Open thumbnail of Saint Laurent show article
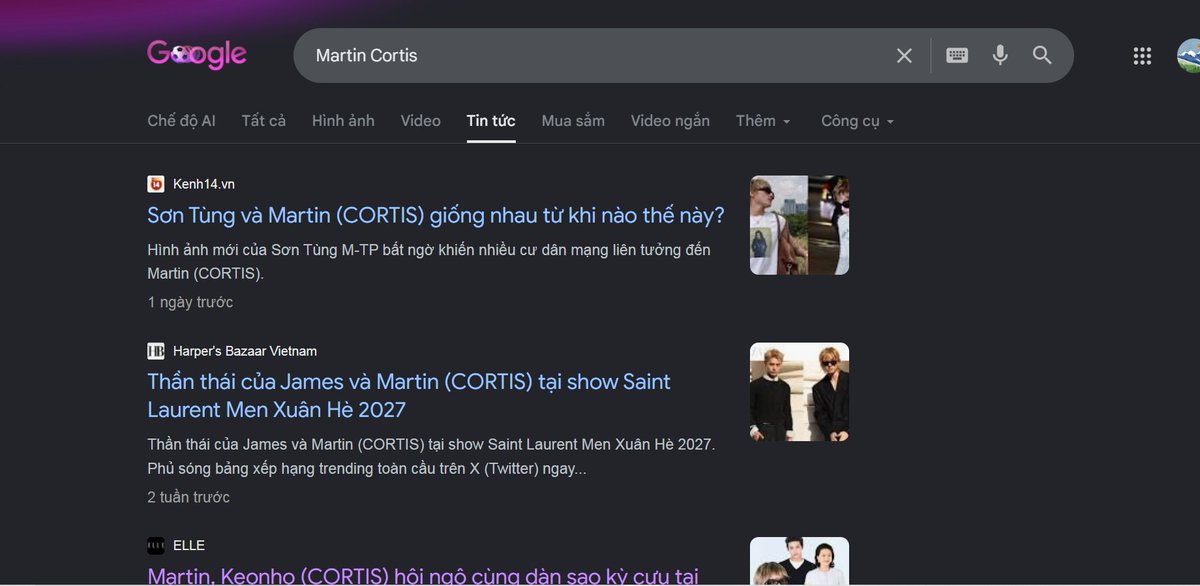This screenshot has height=586, width=1200. [x=800, y=392]
